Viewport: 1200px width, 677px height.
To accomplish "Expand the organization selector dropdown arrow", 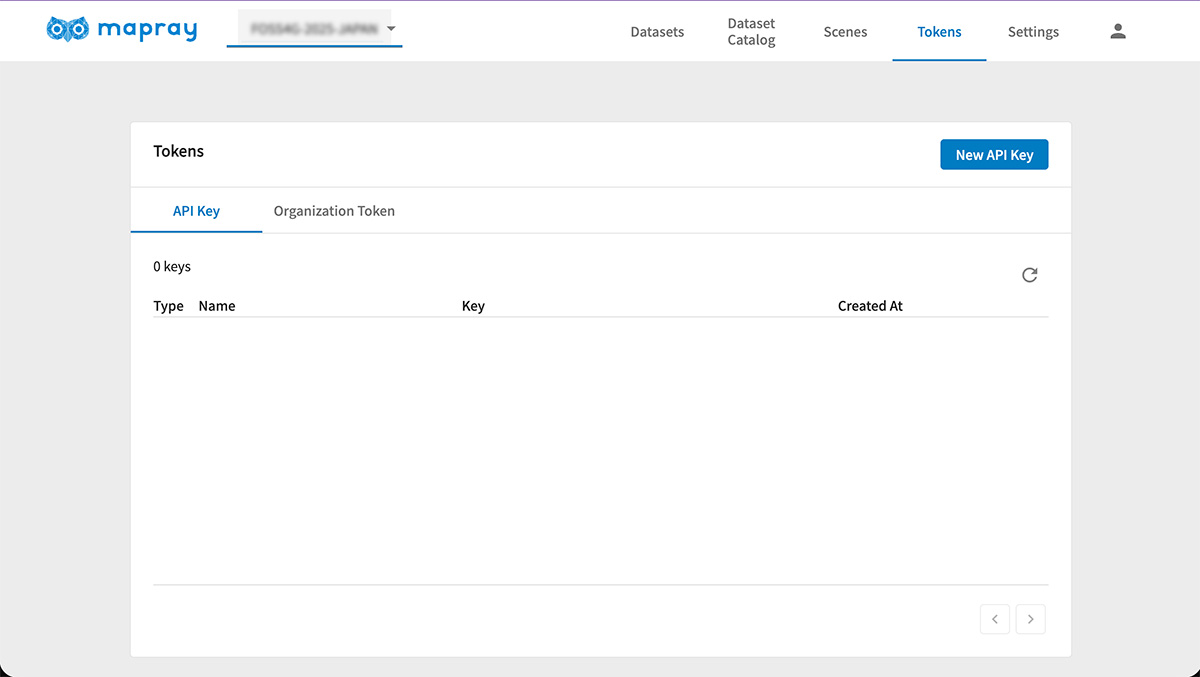I will pos(391,30).
